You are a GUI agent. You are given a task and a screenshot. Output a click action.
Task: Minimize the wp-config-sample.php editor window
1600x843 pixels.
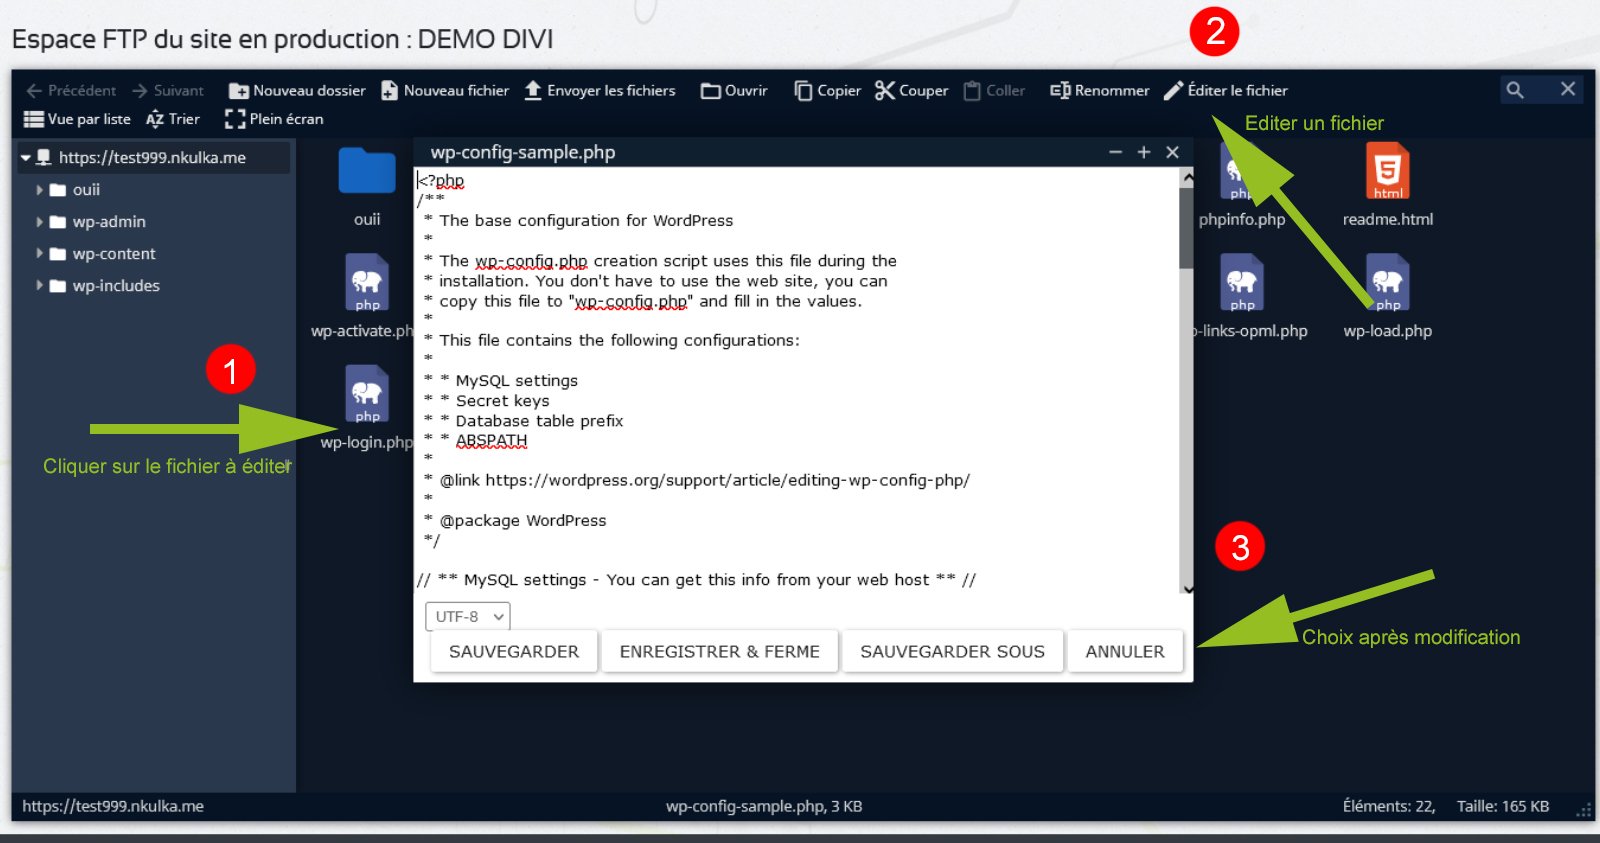(x=1115, y=152)
